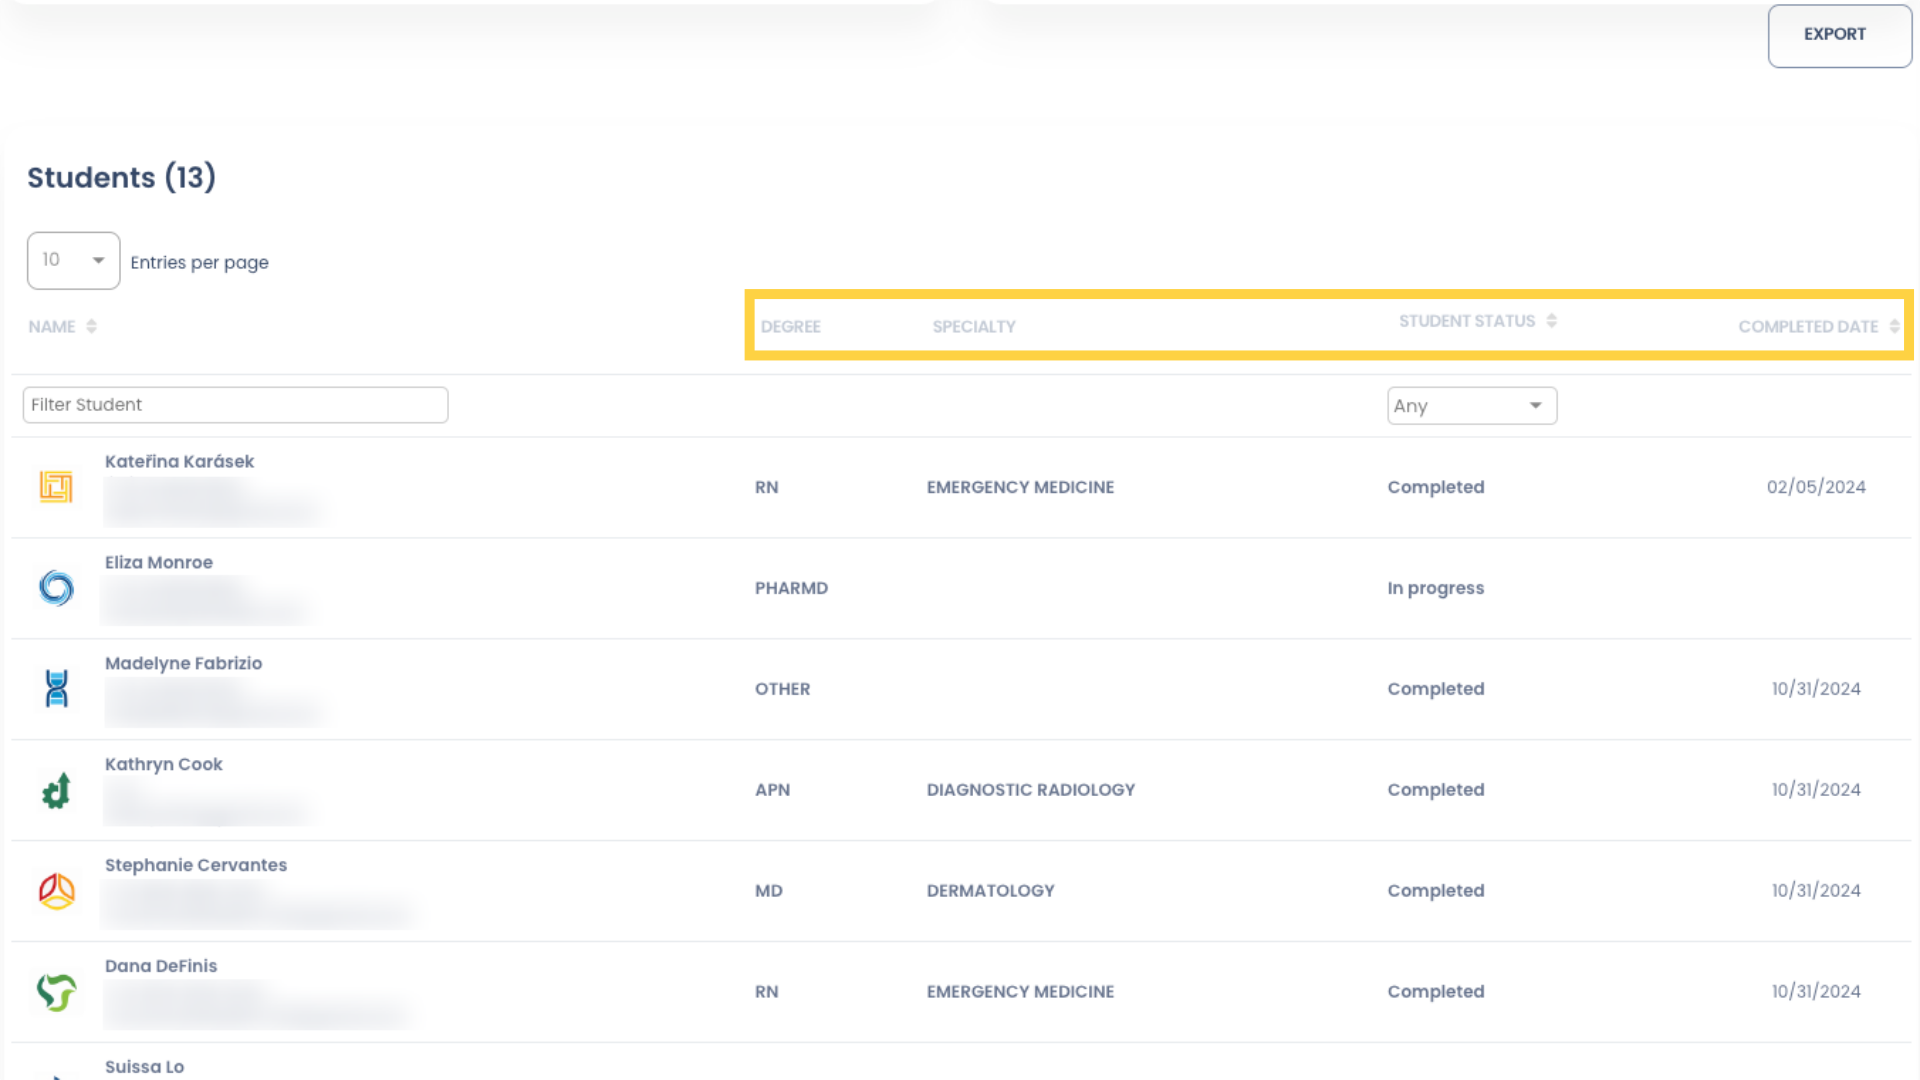
Task: Click Dana DeFinis' green avatar icon
Action: coord(56,992)
